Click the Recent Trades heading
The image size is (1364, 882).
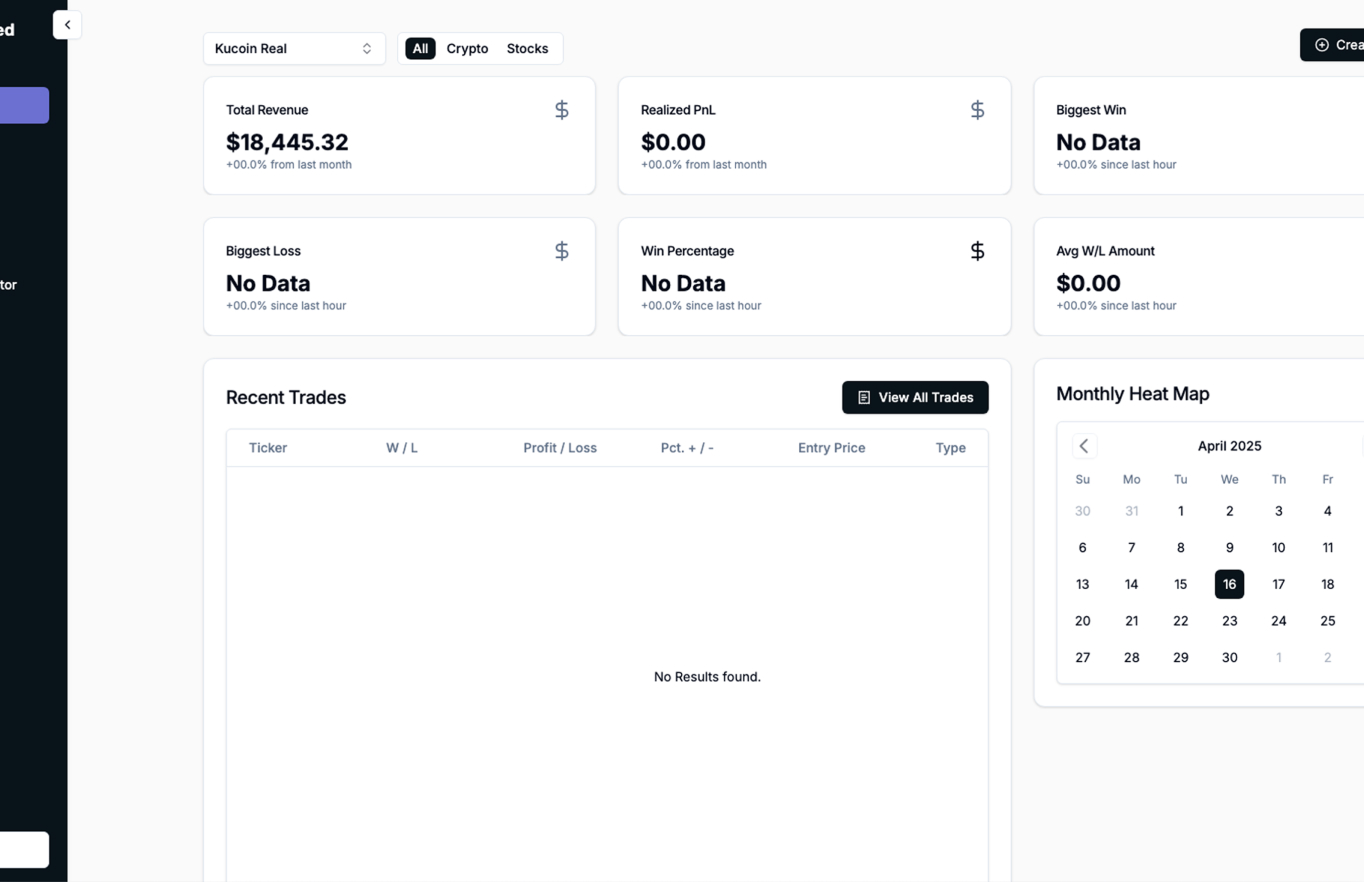coord(286,397)
